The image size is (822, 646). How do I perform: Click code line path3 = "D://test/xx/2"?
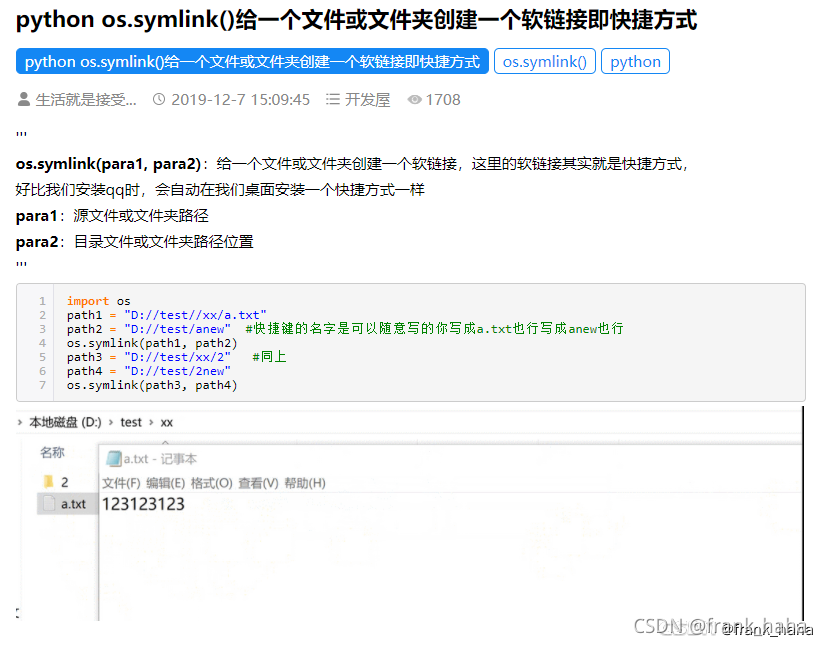pyautogui.click(x=149, y=357)
